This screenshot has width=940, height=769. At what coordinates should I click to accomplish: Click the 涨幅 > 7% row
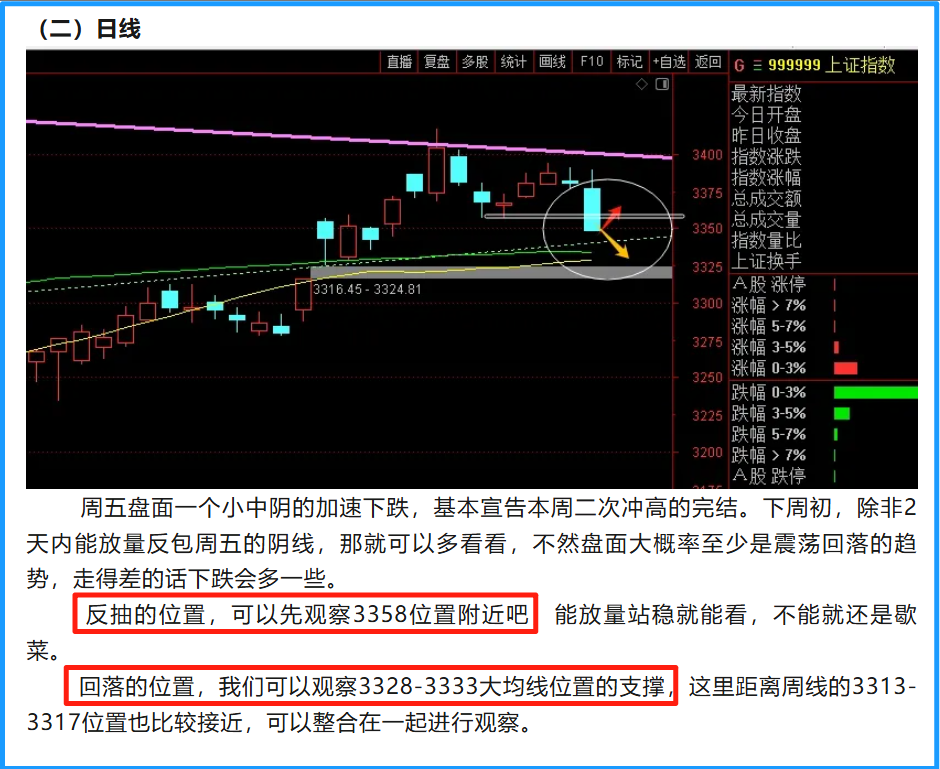click(824, 306)
